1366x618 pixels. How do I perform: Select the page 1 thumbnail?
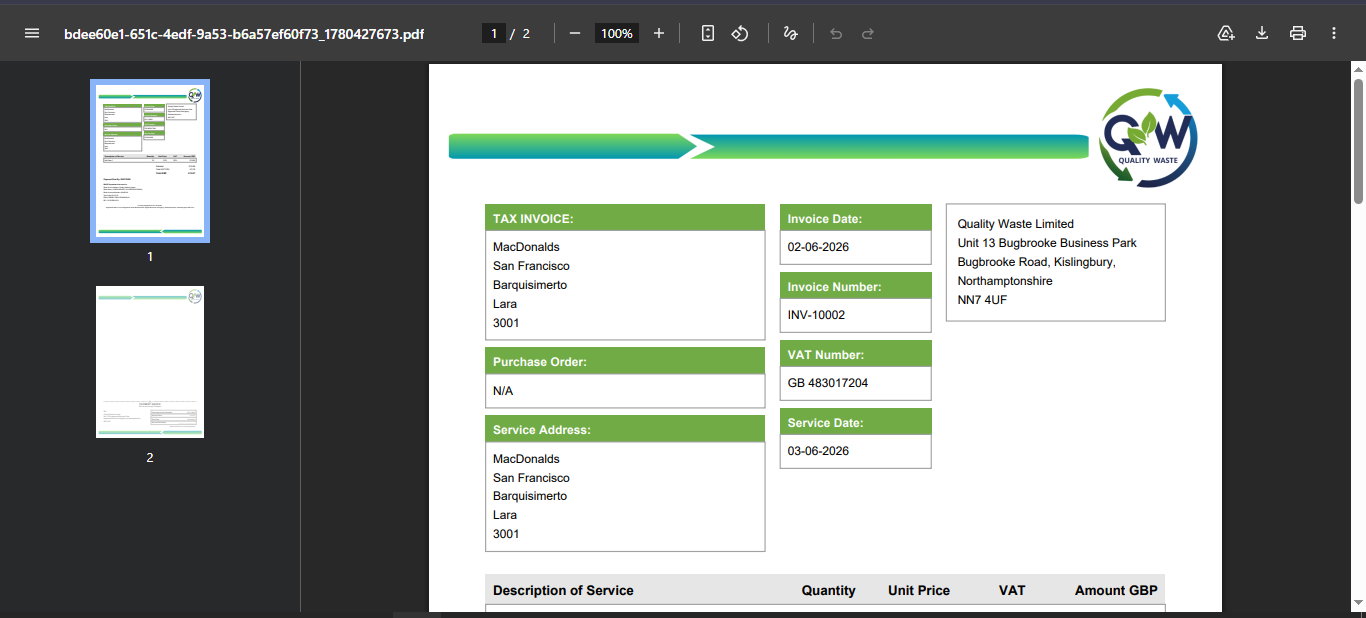[150, 161]
